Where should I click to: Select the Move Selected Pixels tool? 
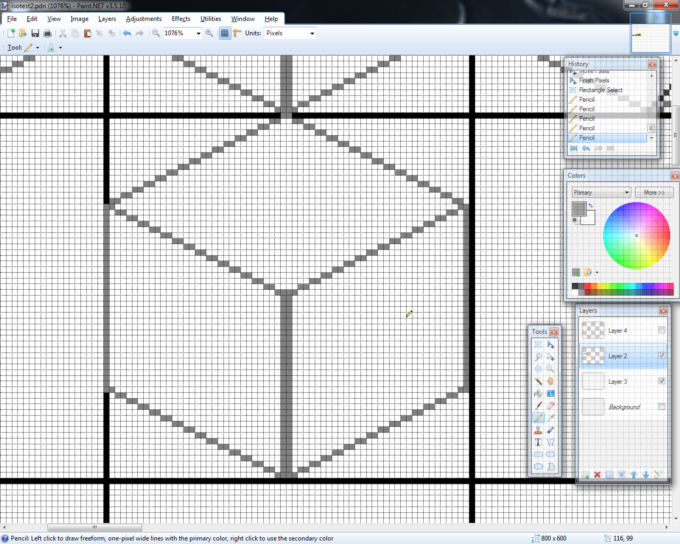coord(550,344)
